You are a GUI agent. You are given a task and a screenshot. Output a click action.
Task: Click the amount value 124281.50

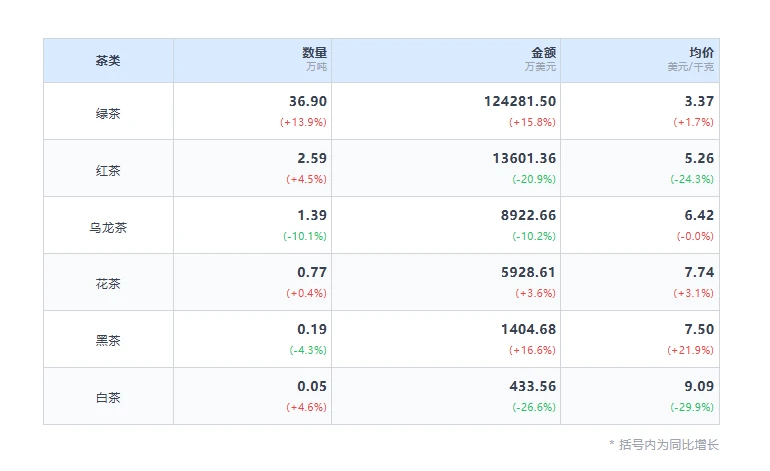(x=520, y=101)
